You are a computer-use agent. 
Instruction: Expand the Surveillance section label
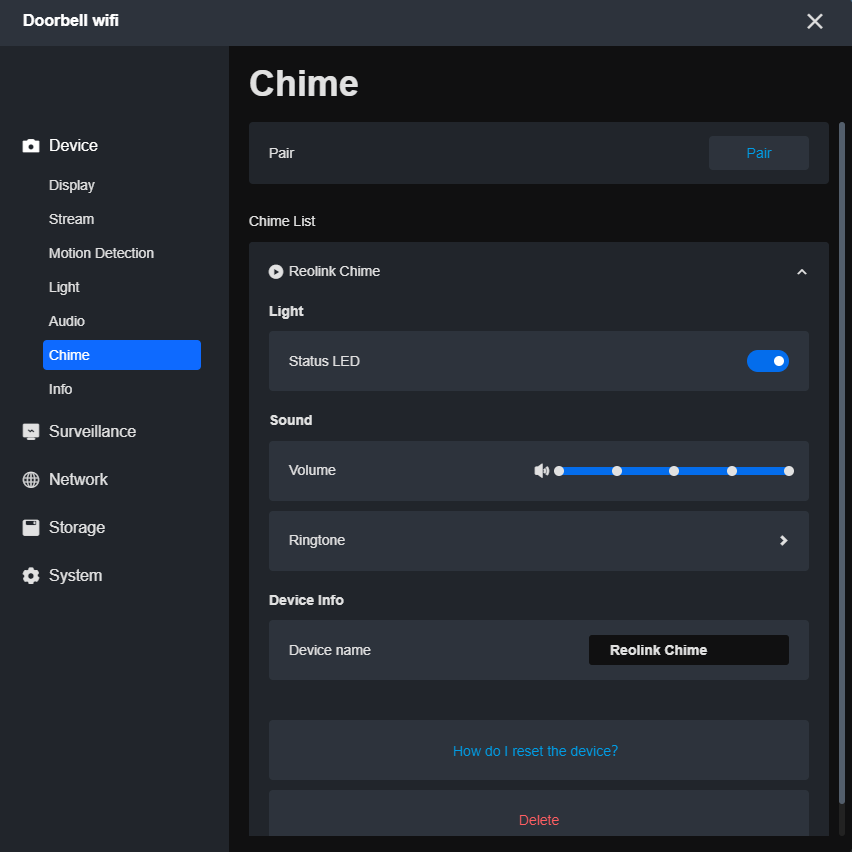tap(92, 431)
